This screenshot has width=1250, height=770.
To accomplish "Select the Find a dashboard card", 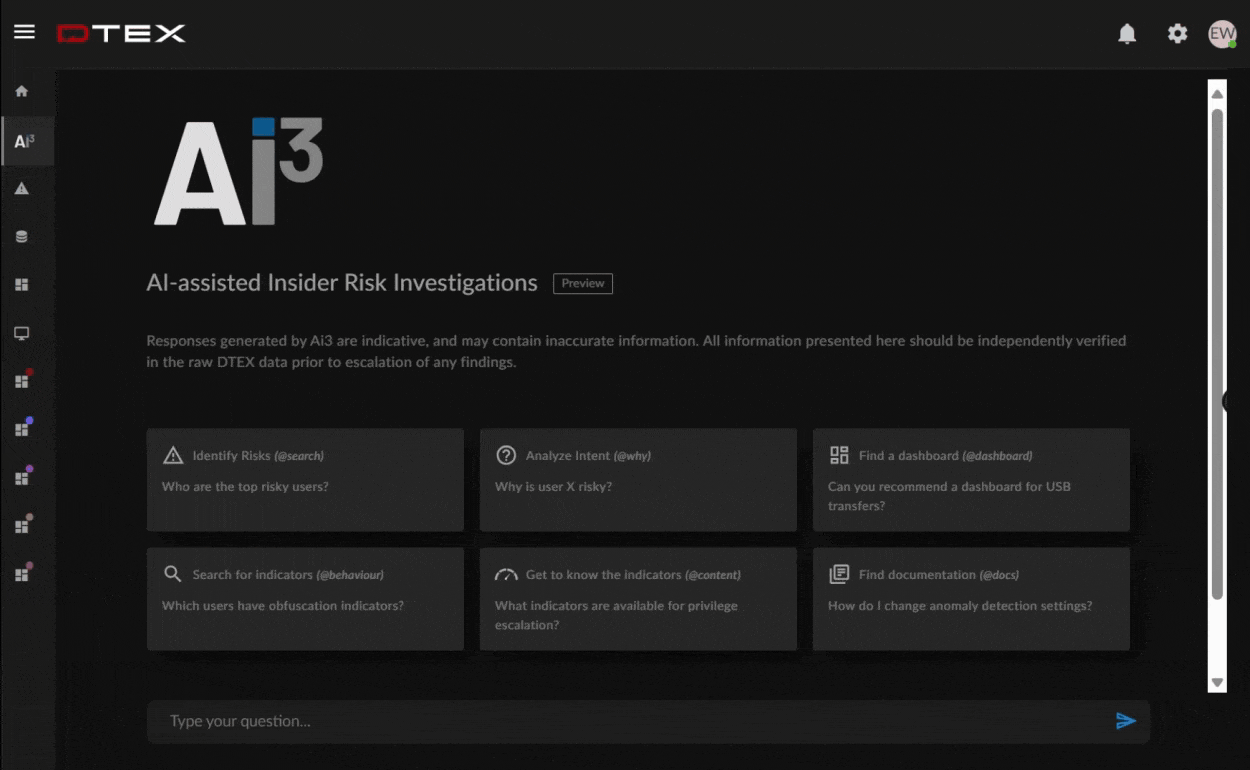I will tap(971, 480).
